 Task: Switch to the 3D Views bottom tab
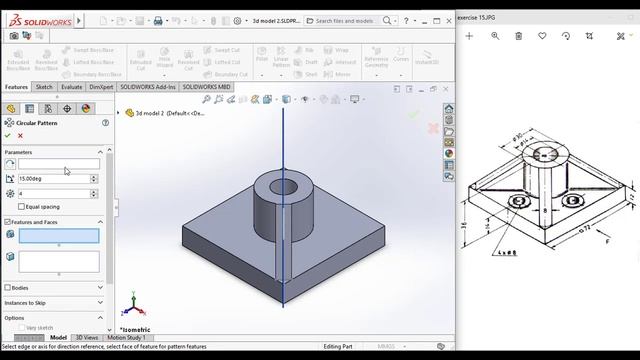[x=87, y=338]
